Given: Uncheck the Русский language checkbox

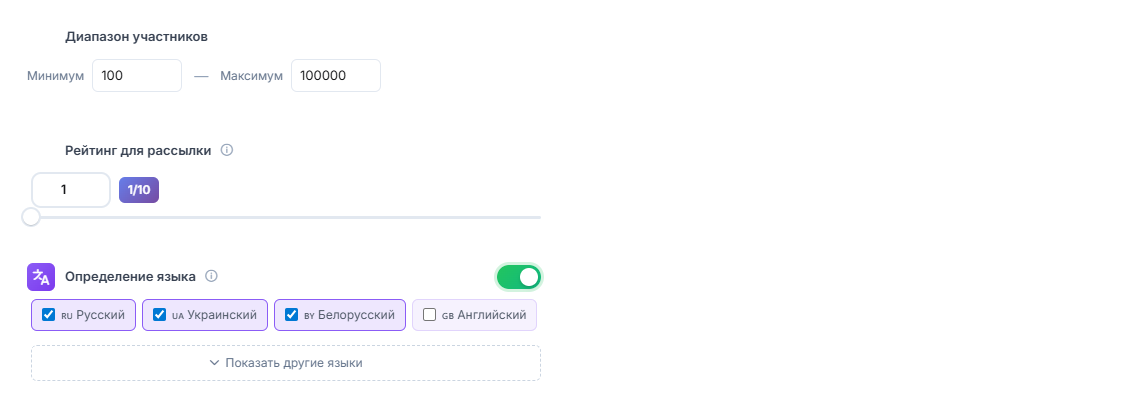Looking at the screenshot, I should pos(48,315).
